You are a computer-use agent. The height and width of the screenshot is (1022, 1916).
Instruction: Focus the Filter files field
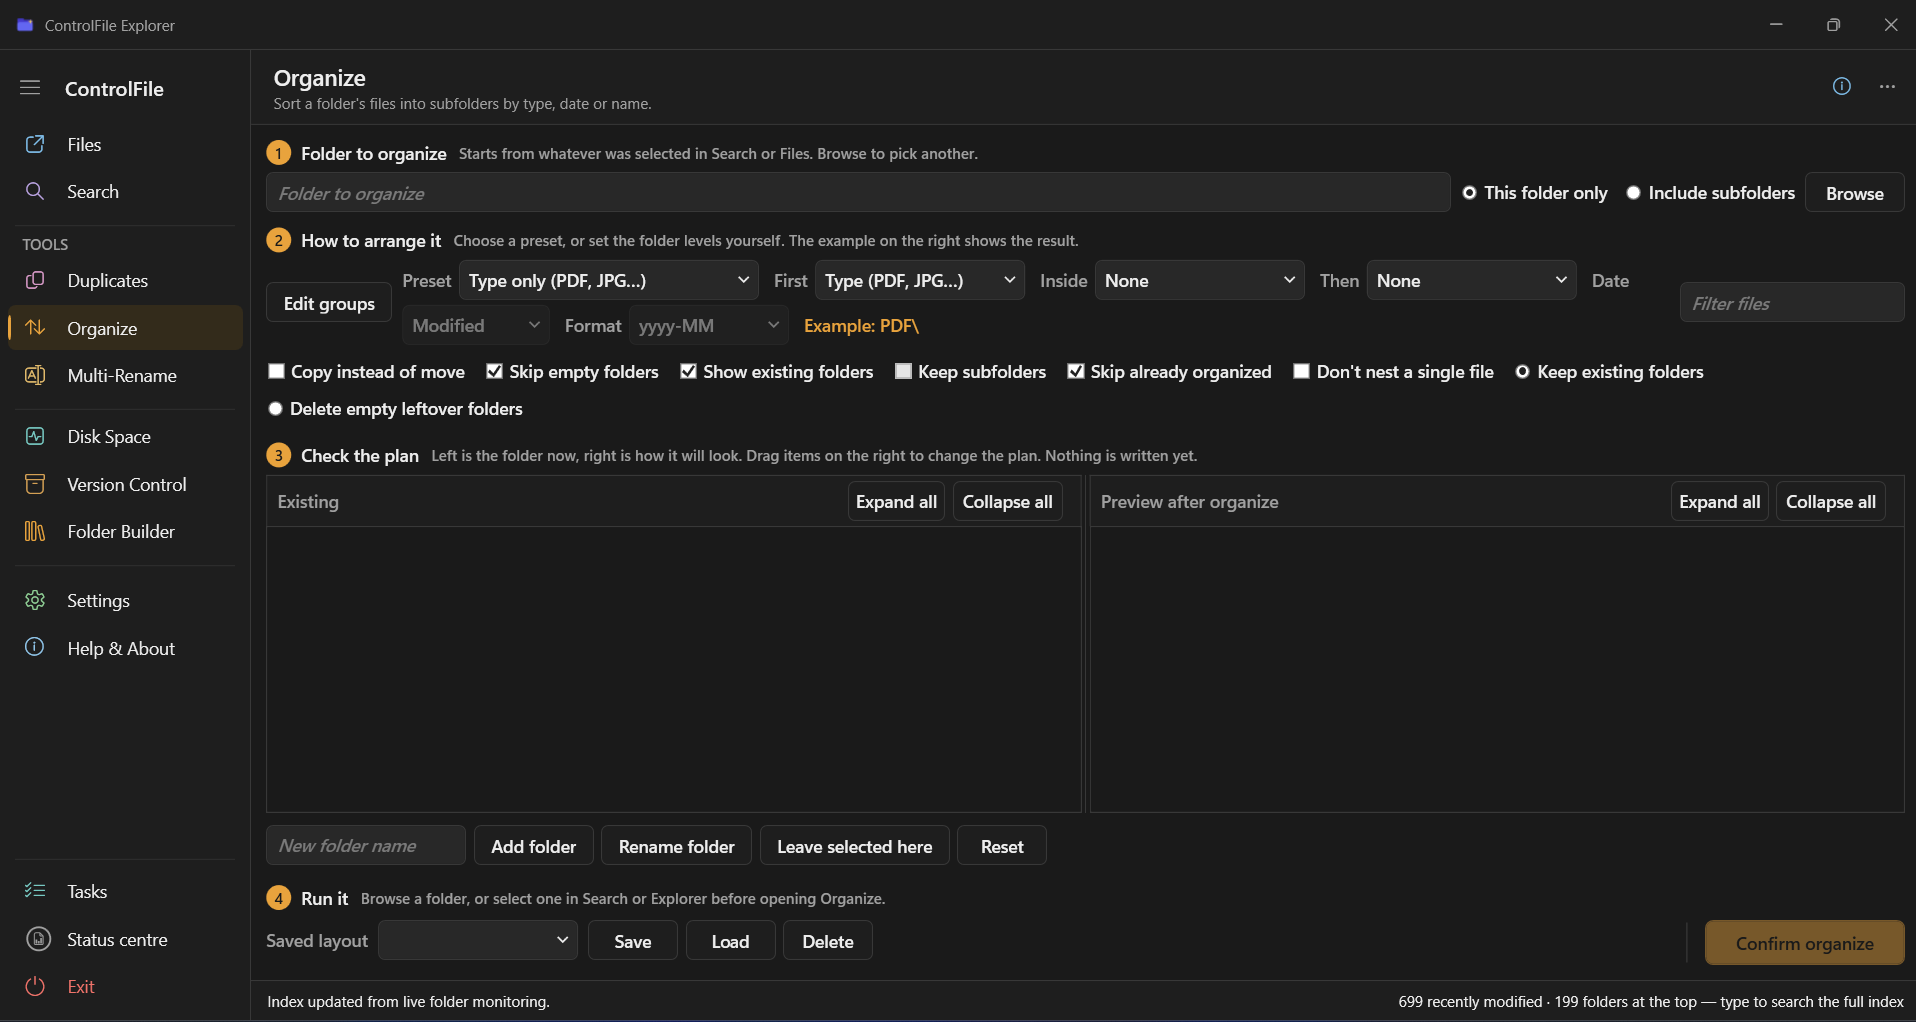pos(1791,303)
